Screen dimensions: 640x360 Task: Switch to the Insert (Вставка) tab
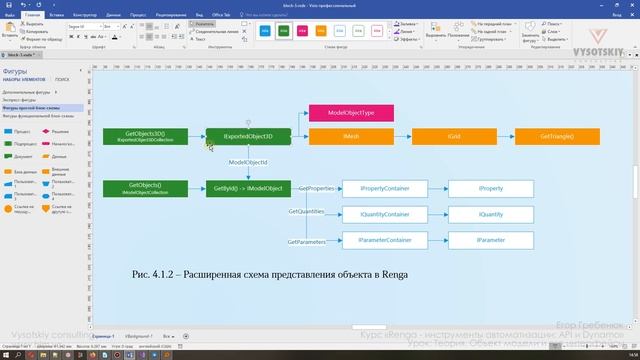pyautogui.click(x=56, y=15)
